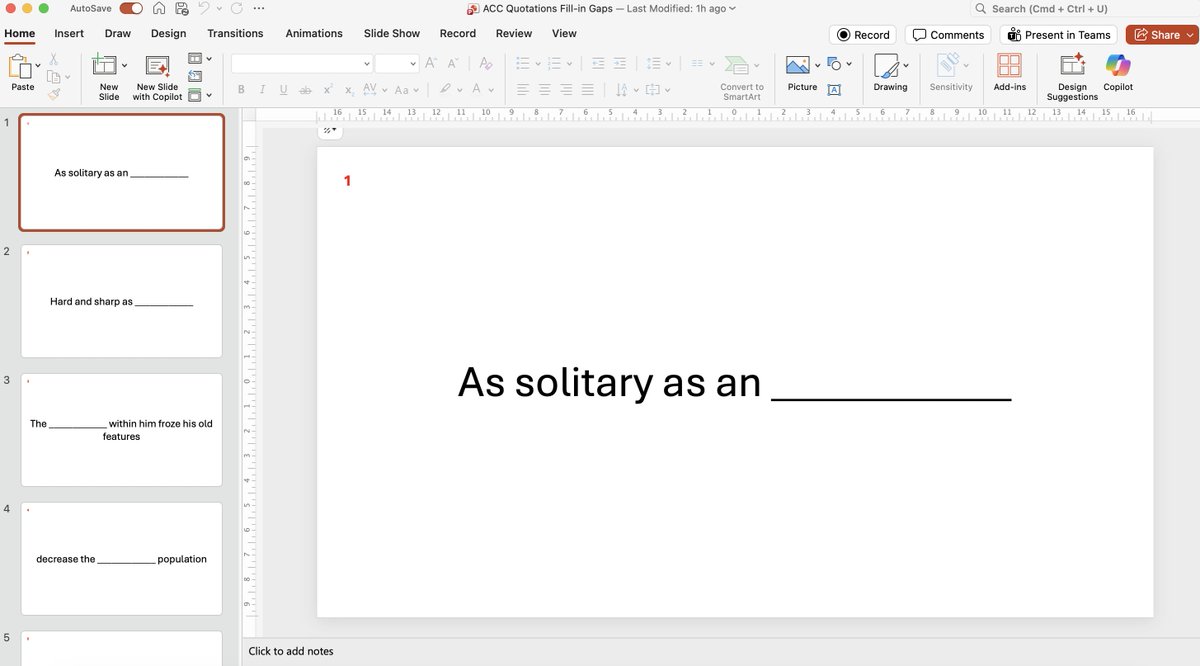1200x666 pixels.
Task: Expand the New Slide layout arrow
Action: tap(124, 66)
